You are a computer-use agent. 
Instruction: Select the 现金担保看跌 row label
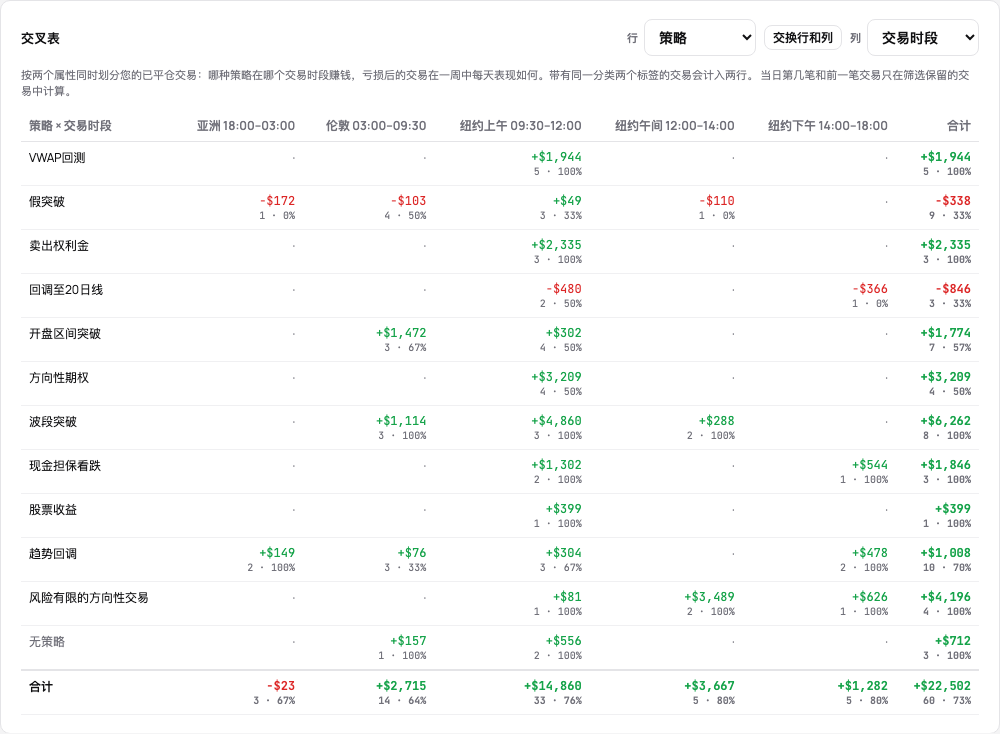click(64, 466)
